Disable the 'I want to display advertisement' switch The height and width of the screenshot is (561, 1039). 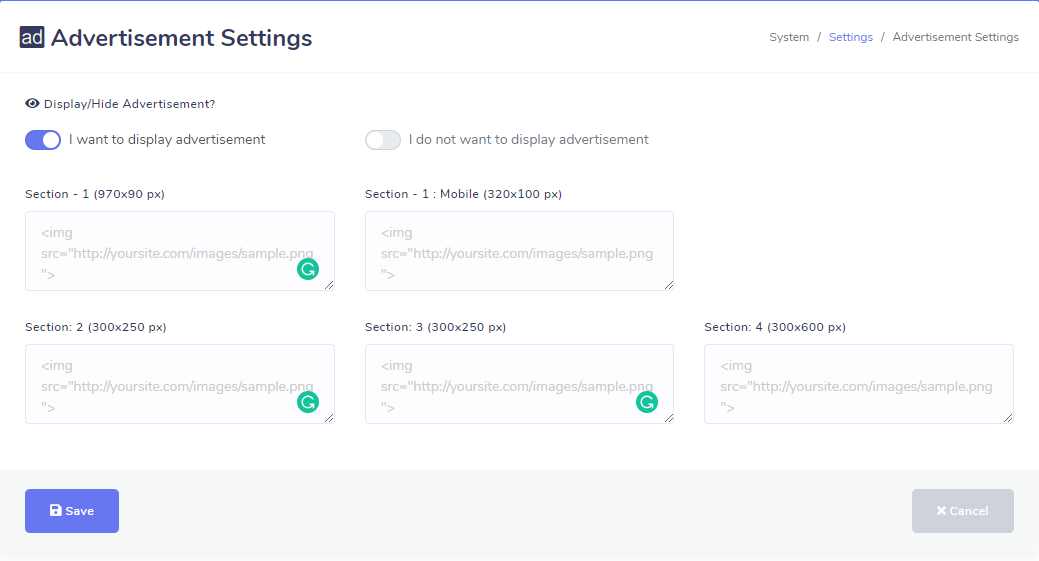pos(43,140)
